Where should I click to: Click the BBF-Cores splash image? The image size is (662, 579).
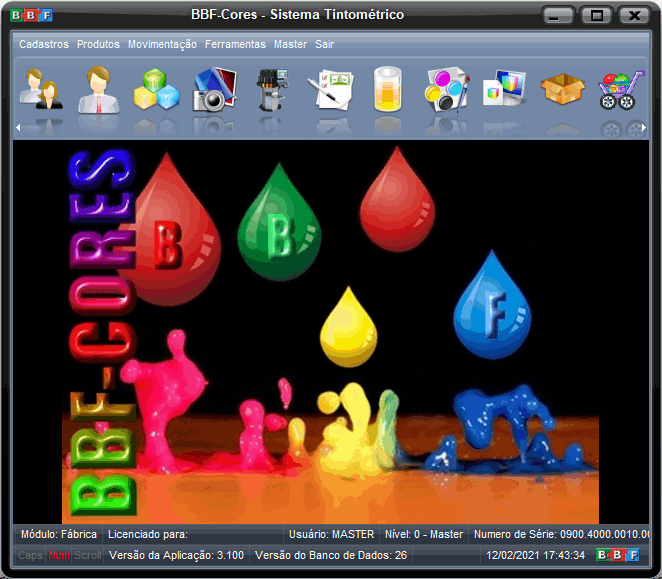click(x=331, y=332)
